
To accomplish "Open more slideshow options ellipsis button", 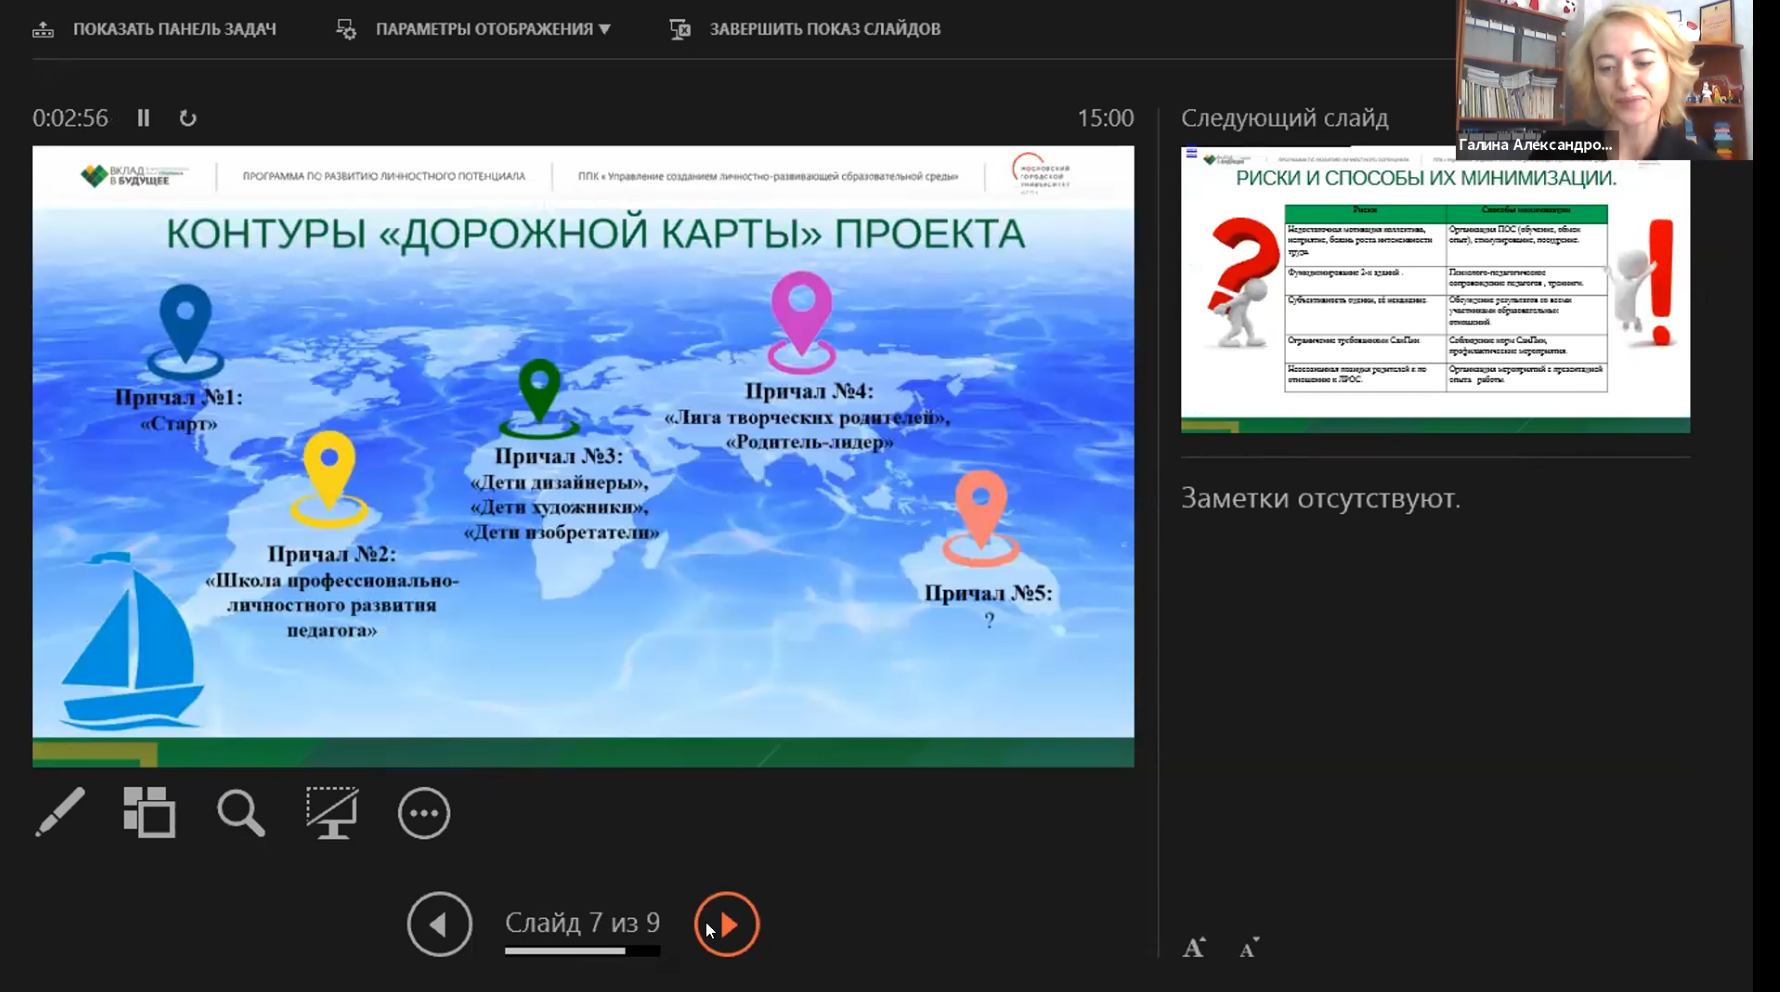I will (424, 813).
